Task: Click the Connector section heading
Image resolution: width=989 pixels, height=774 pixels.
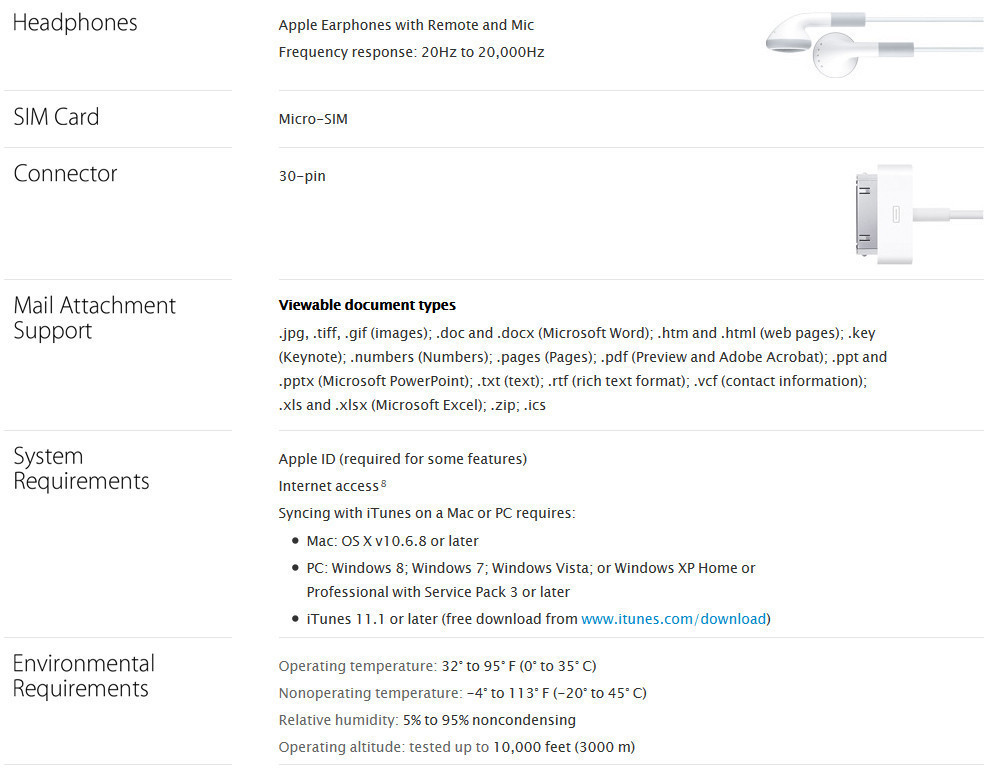Action: (x=65, y=174)
